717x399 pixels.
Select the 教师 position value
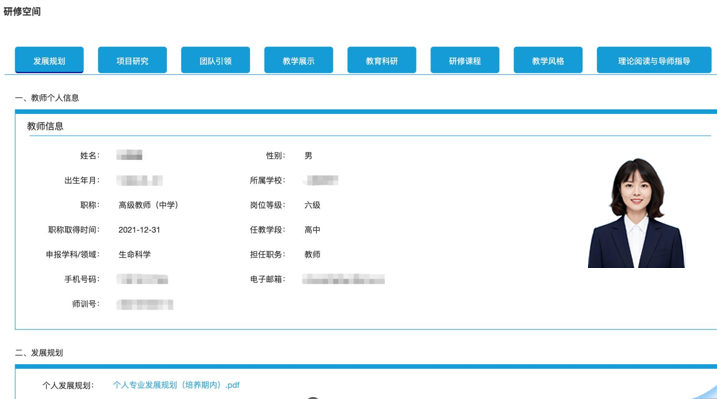(312, 255)
